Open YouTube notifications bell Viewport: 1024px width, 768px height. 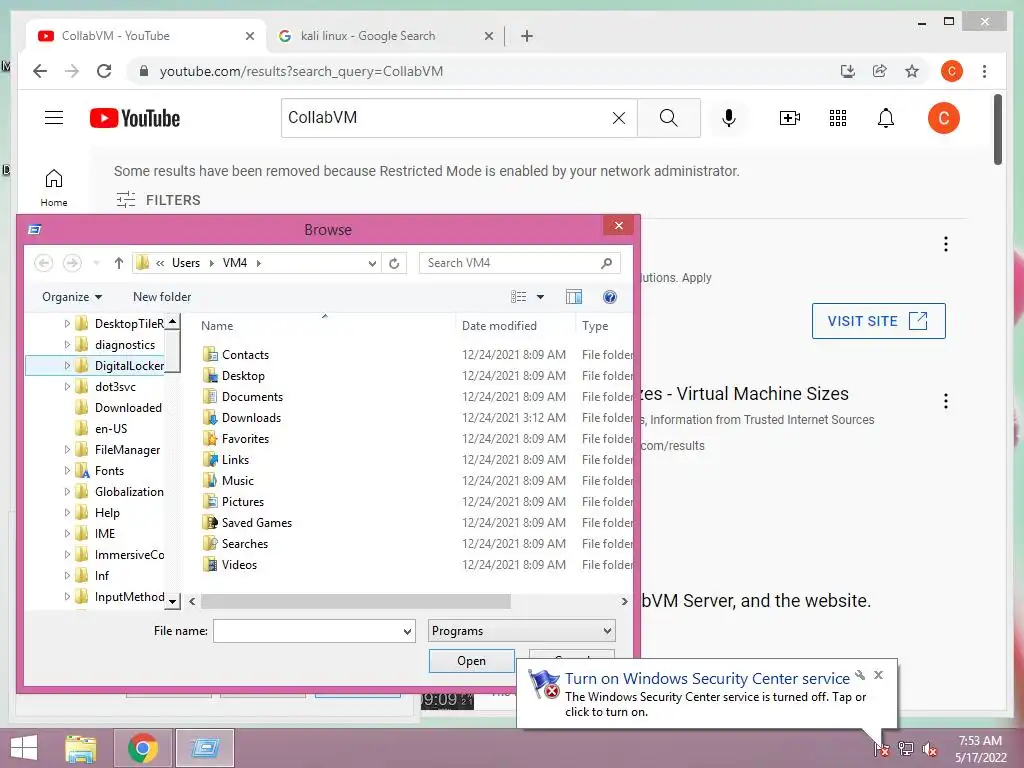(886, 118)
